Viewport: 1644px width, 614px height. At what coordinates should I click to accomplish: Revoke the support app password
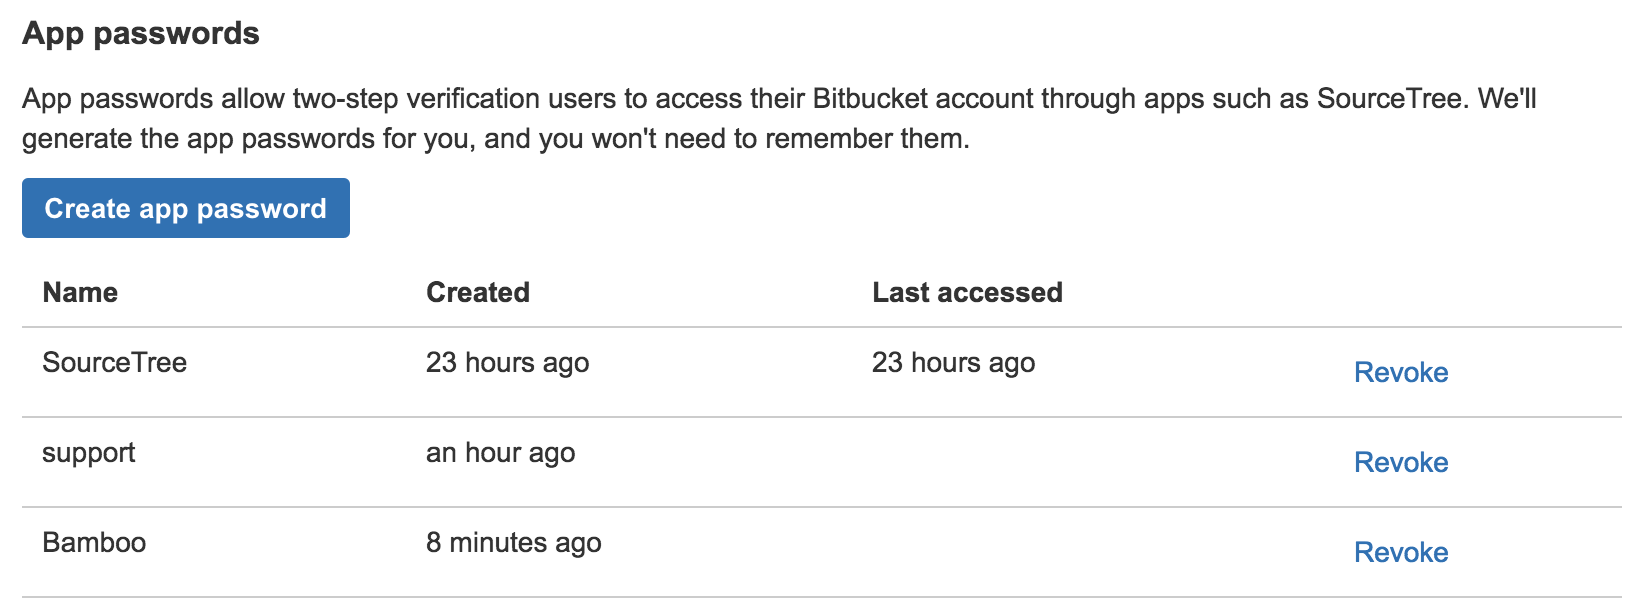(1400, 462)
